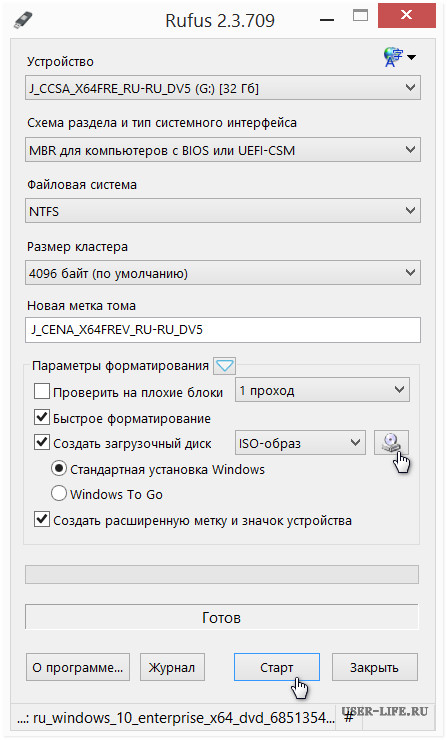Screen dimensions: 447x740
Task: Open the number of passes dropdown
Action: [x=322, y=390]
